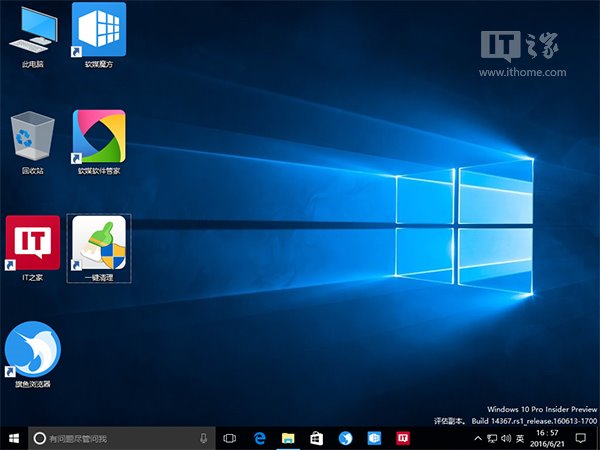Switch input language via 英 indicator
This screenshot has height=450, width=600.
tap(518, 438)
